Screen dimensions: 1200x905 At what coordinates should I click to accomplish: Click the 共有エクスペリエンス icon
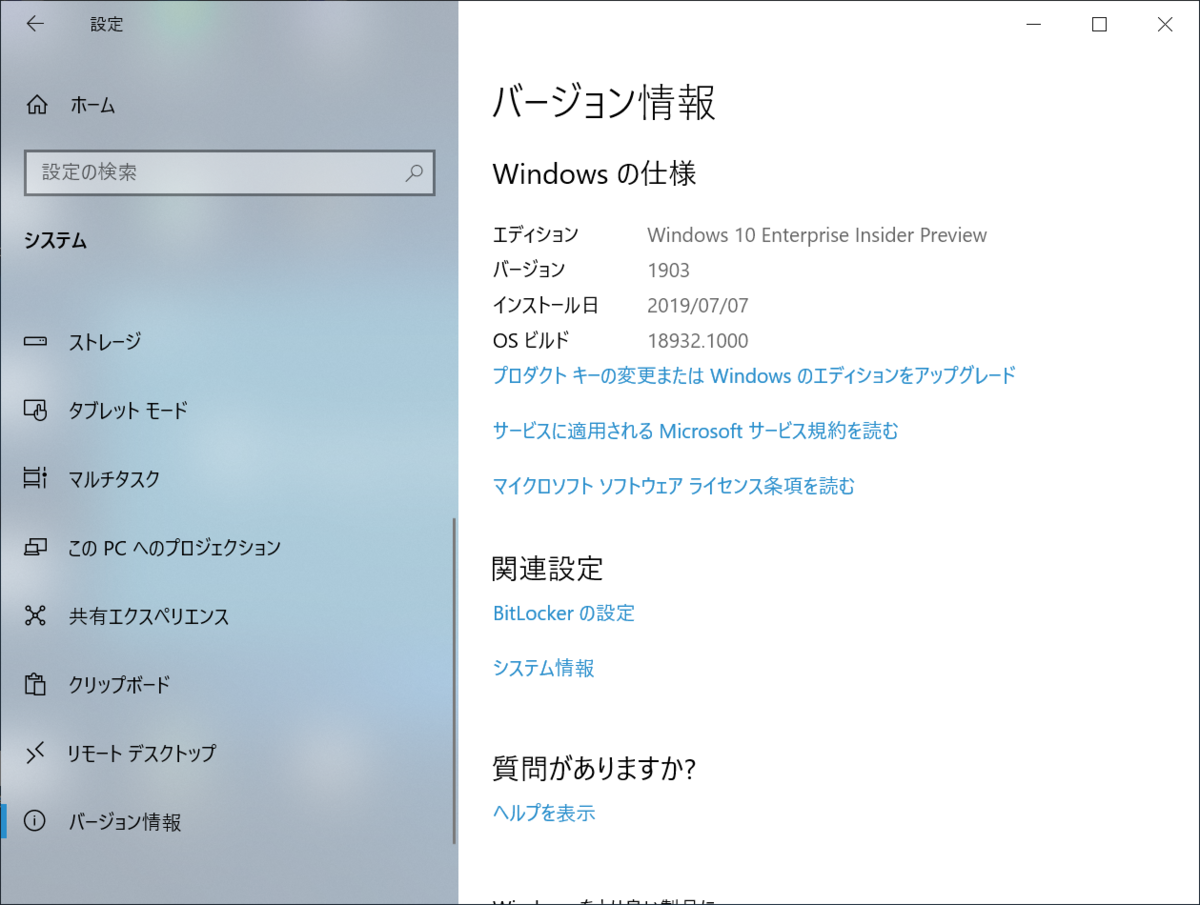click(35, 616)
